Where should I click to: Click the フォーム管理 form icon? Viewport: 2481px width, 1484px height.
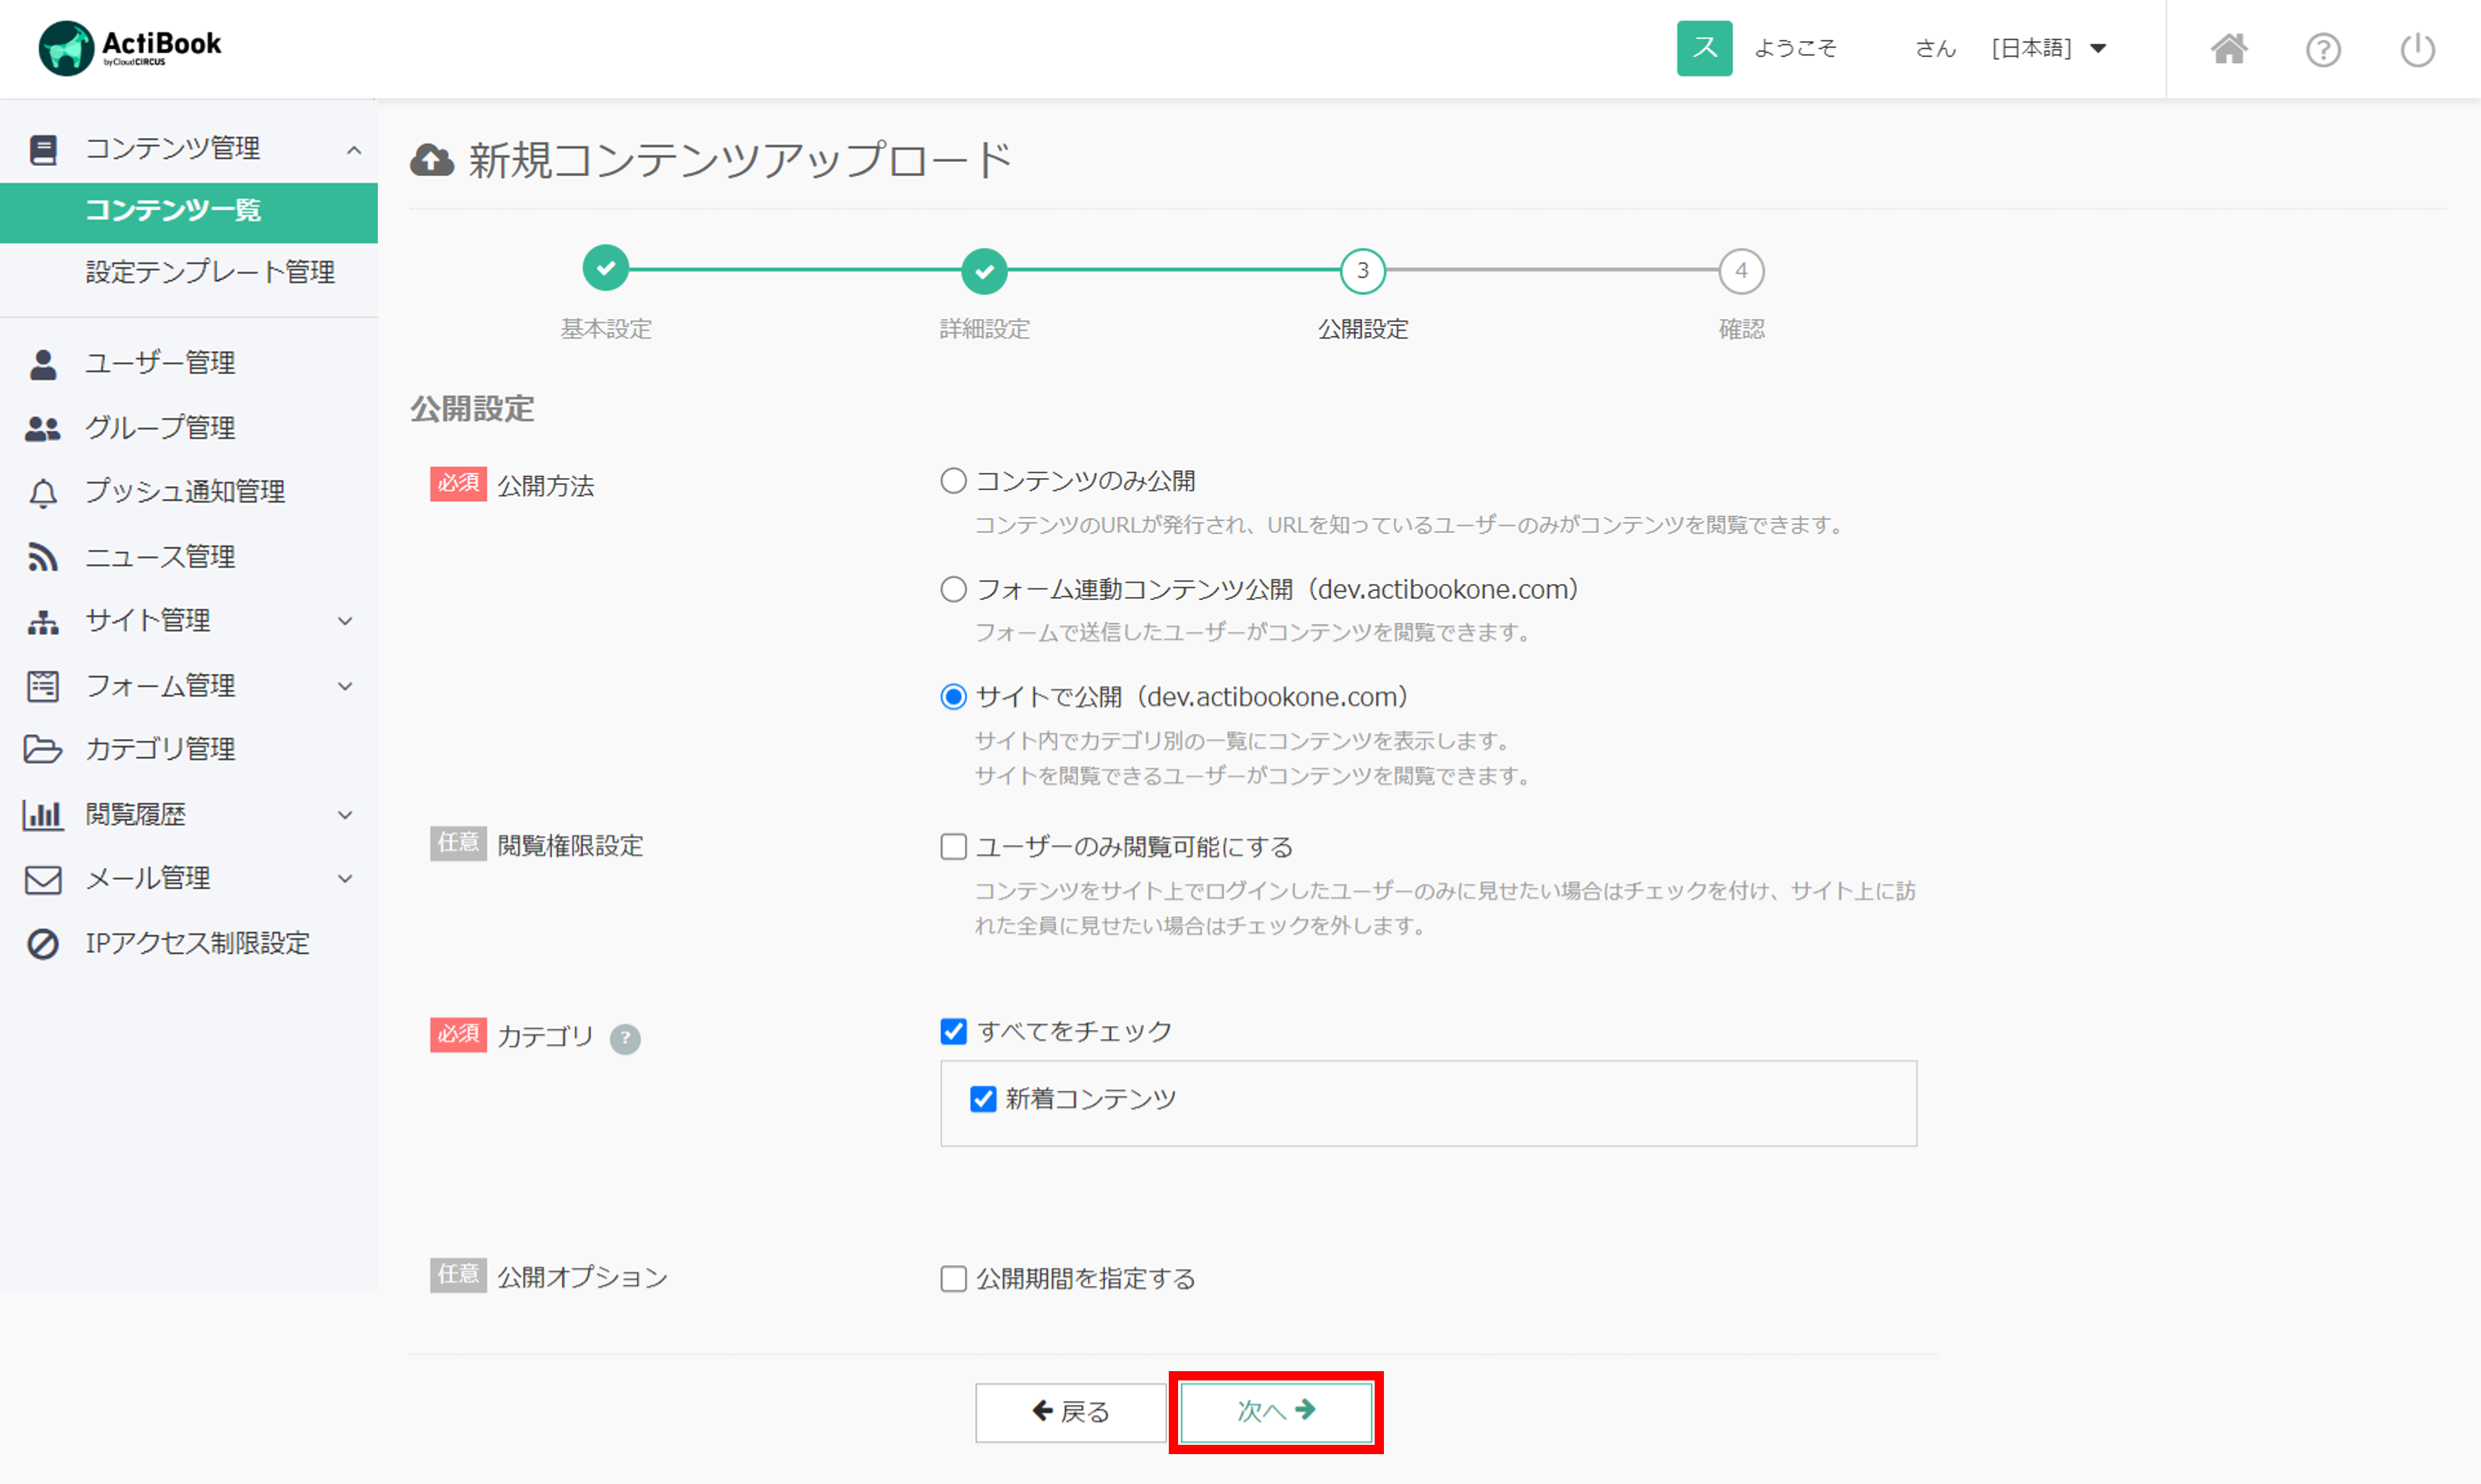pyautogui.click(x=43, y=686)
